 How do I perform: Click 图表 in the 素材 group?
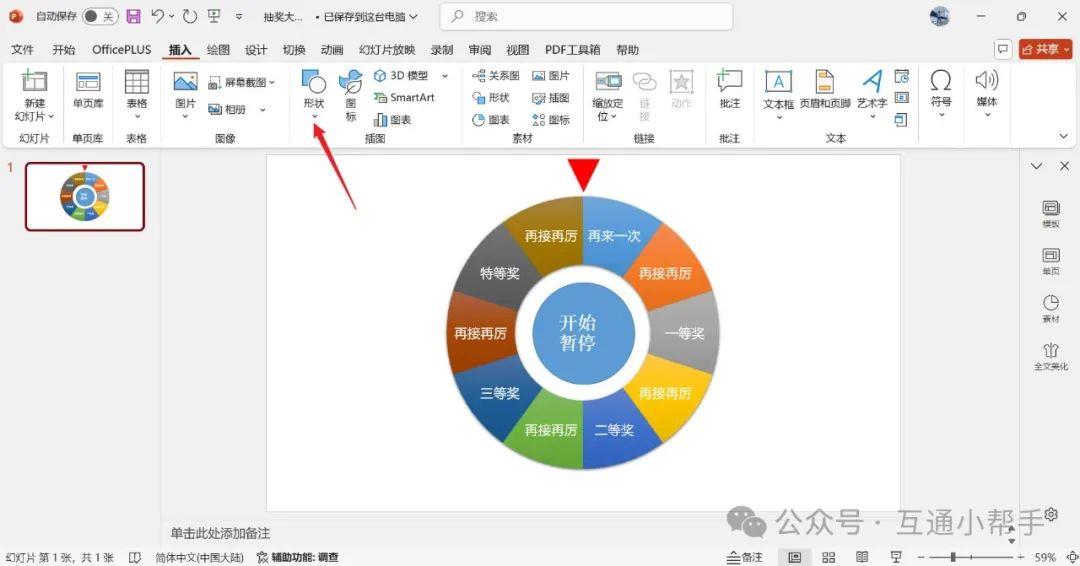(491, 119)
